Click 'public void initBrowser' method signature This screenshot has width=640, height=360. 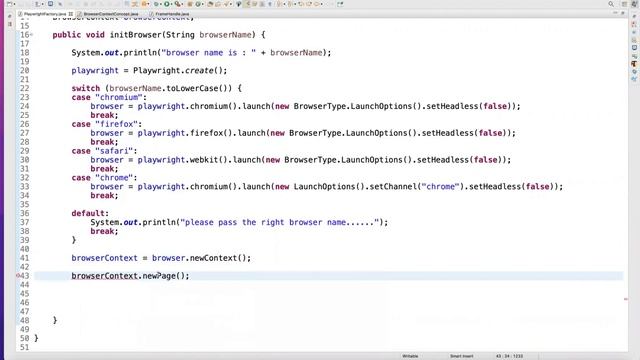pyautogui.click(x=159, y=35)
